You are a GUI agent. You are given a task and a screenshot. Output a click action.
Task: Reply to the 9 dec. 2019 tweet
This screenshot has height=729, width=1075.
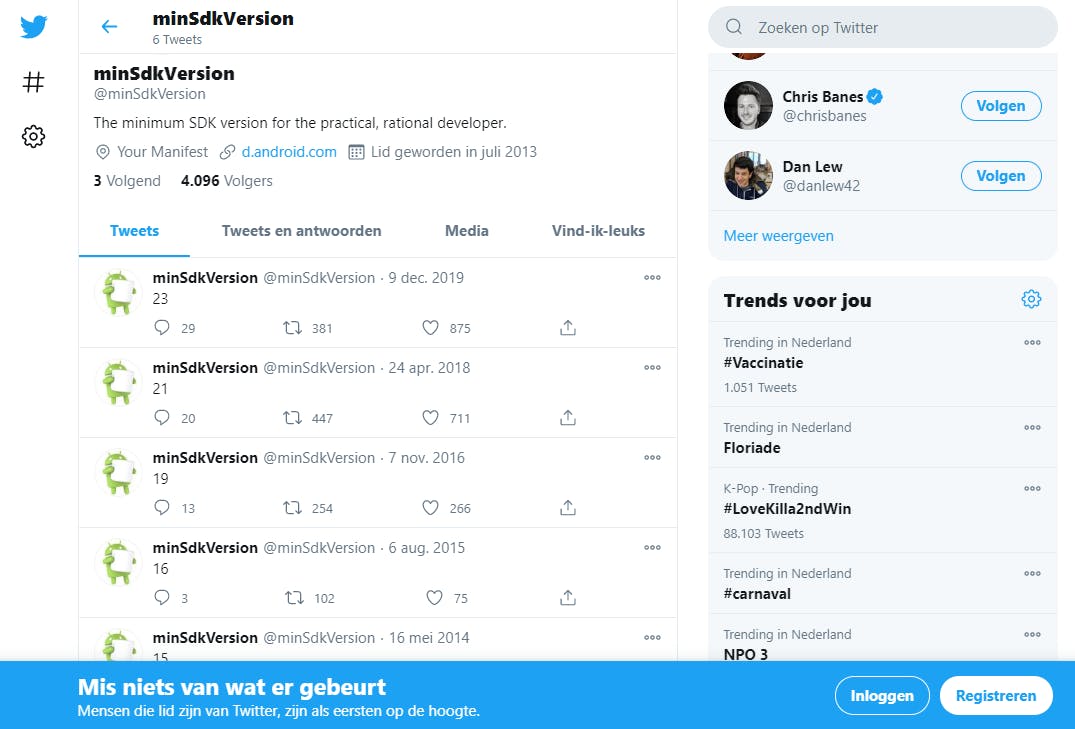[163, 328]
